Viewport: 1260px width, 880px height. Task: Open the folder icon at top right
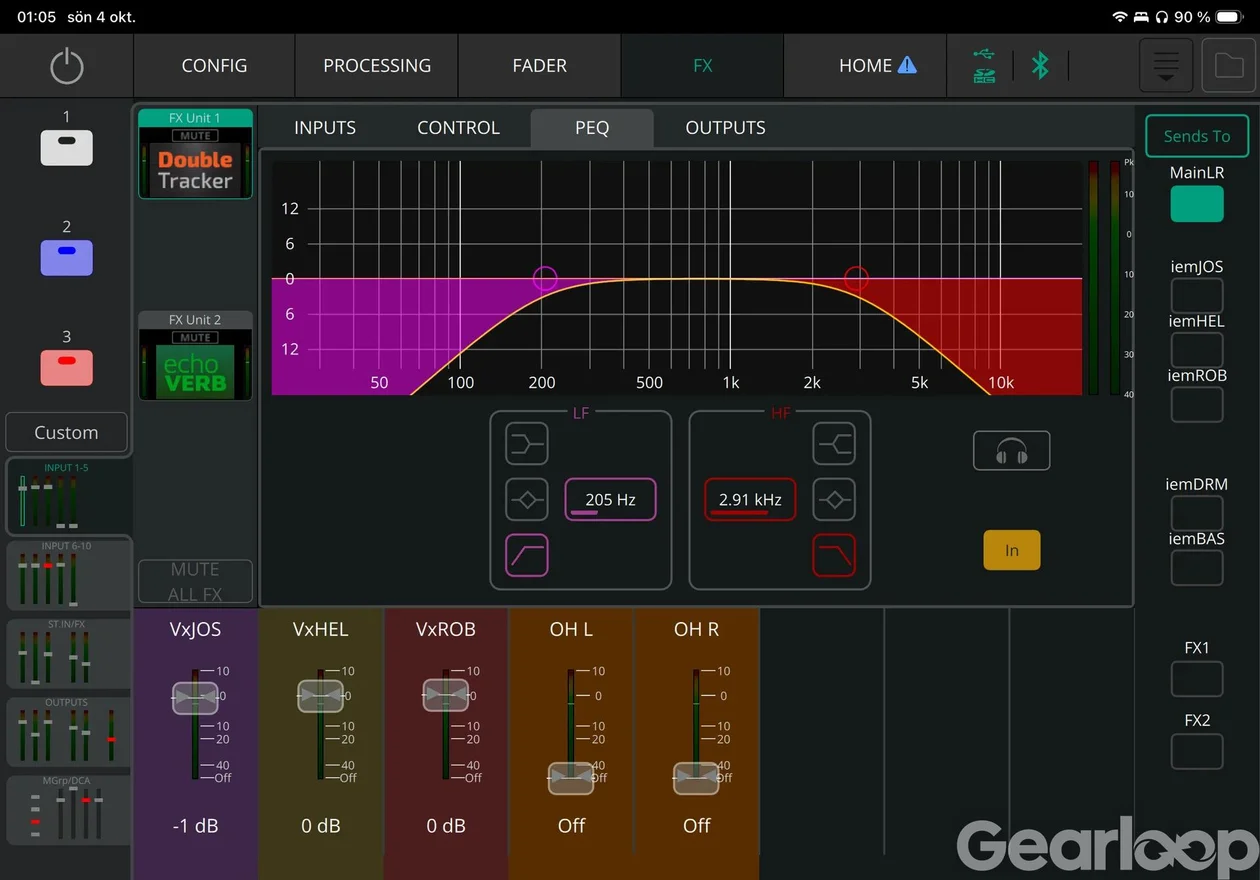point(1229,66)
